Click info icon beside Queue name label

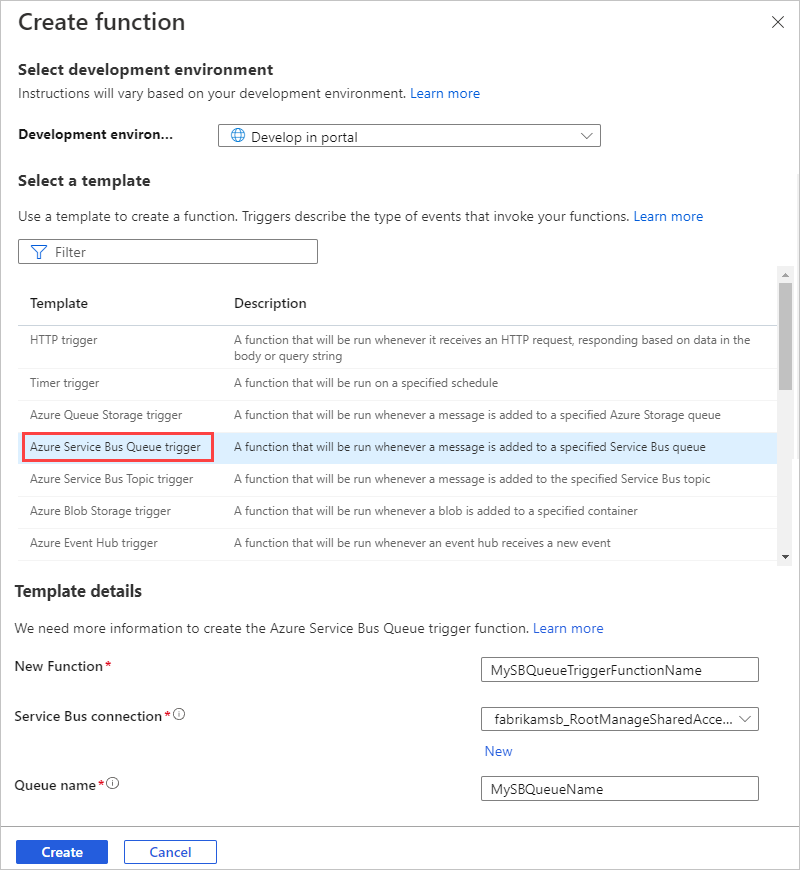113,785
